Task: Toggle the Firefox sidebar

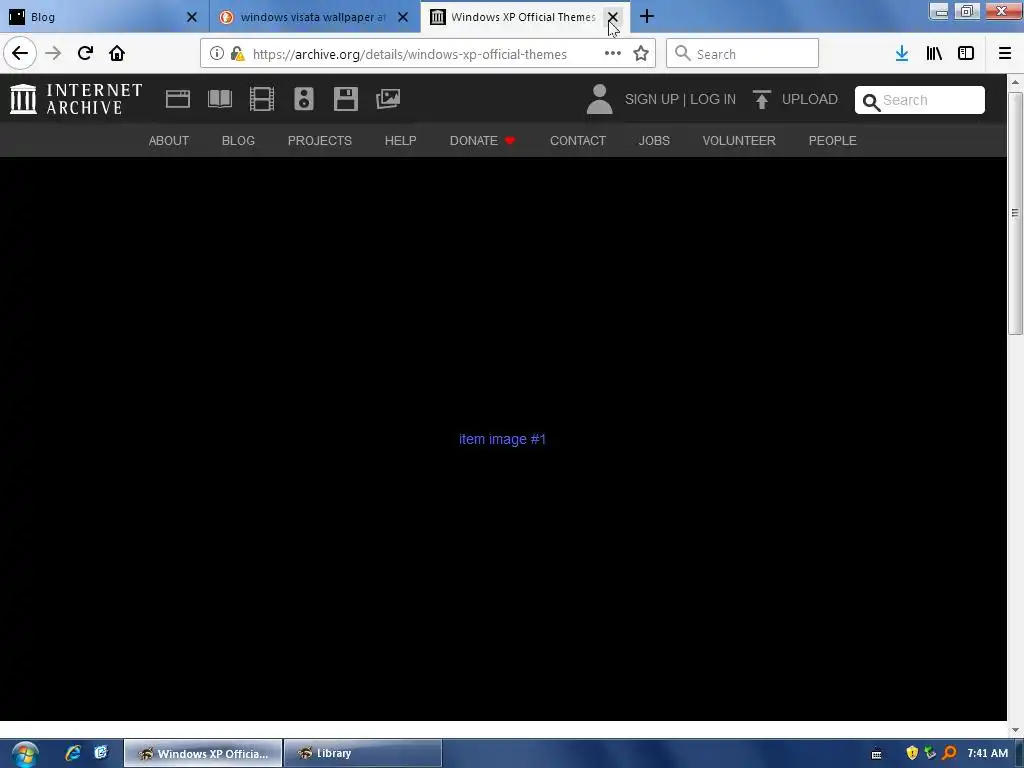Action: pos(966,54)
